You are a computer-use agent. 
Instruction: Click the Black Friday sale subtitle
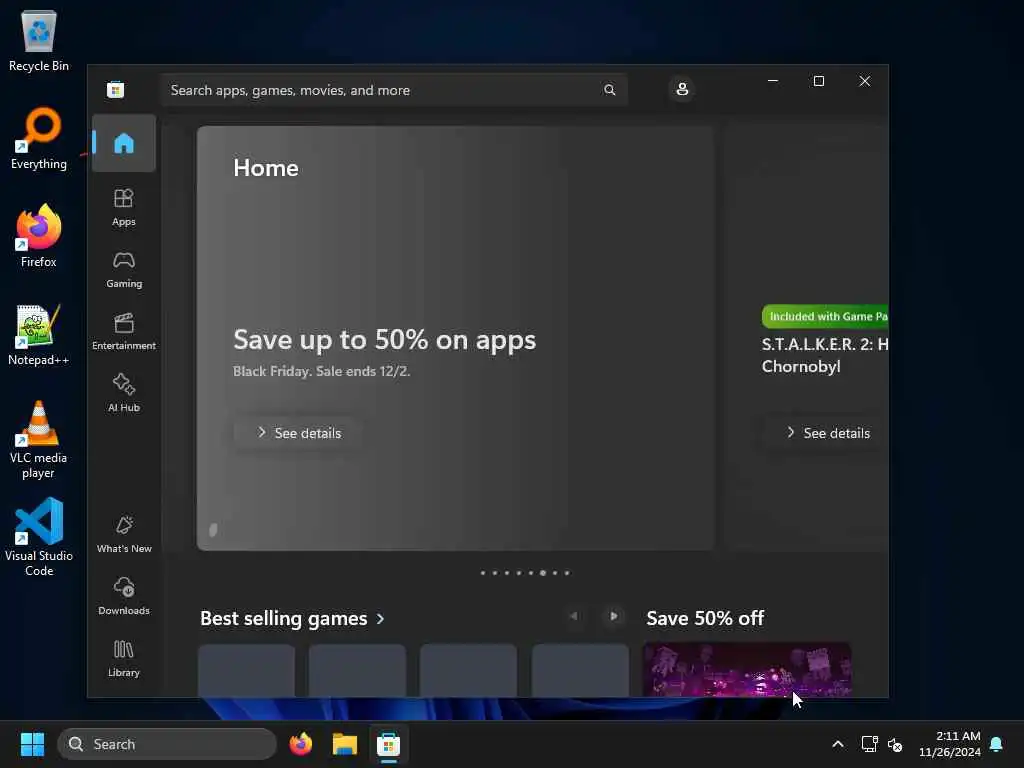(321, 371)
